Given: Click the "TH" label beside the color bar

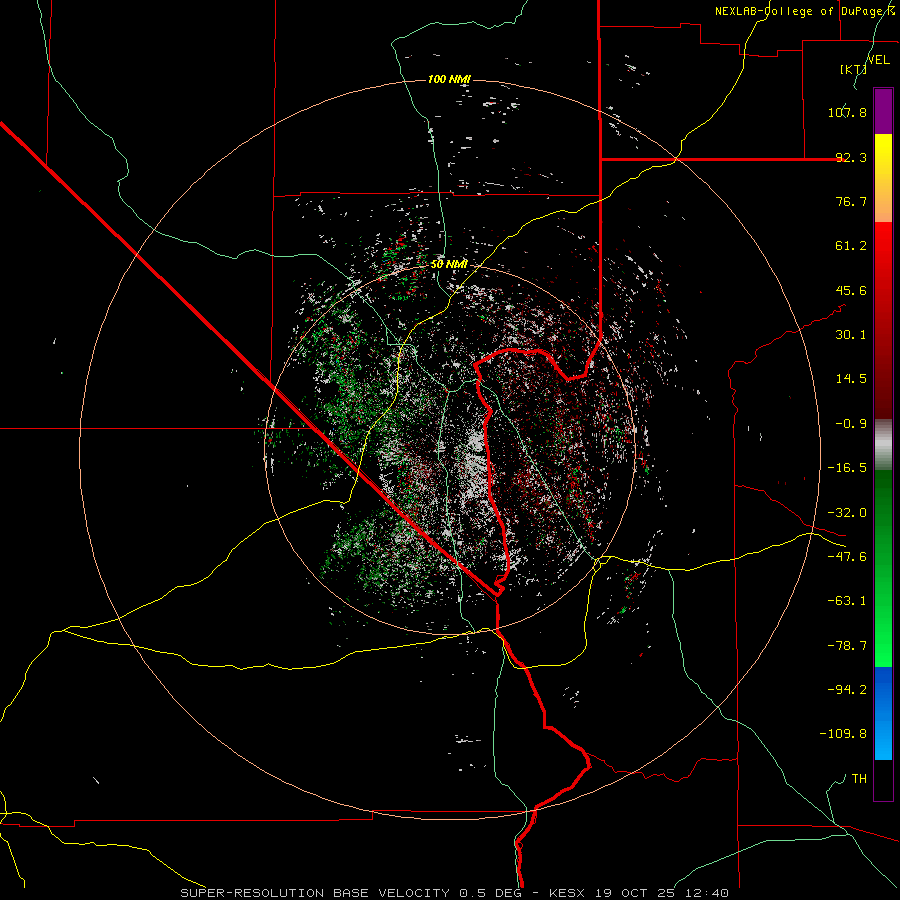Looking at the screenshot, I should (859, 778).
